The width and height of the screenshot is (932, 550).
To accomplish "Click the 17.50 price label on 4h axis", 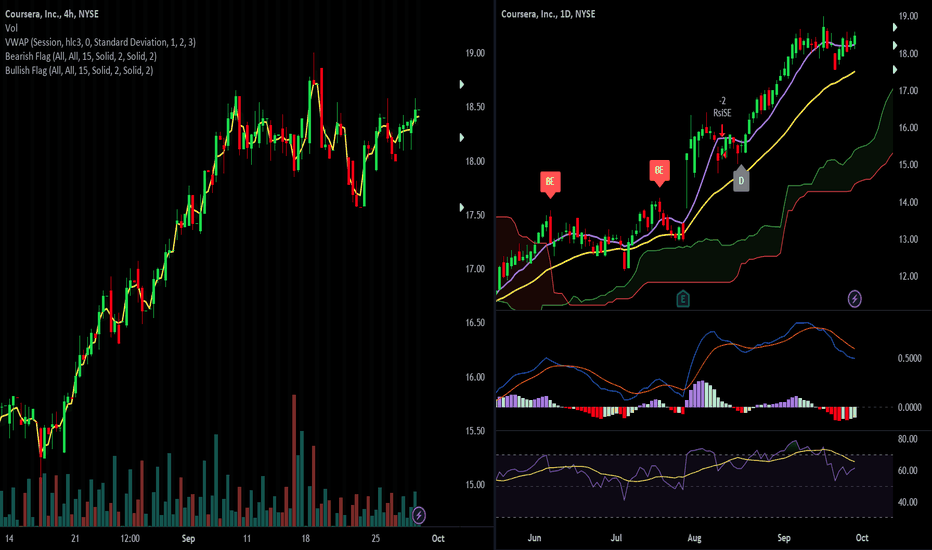I will click(x=475, y=215).
